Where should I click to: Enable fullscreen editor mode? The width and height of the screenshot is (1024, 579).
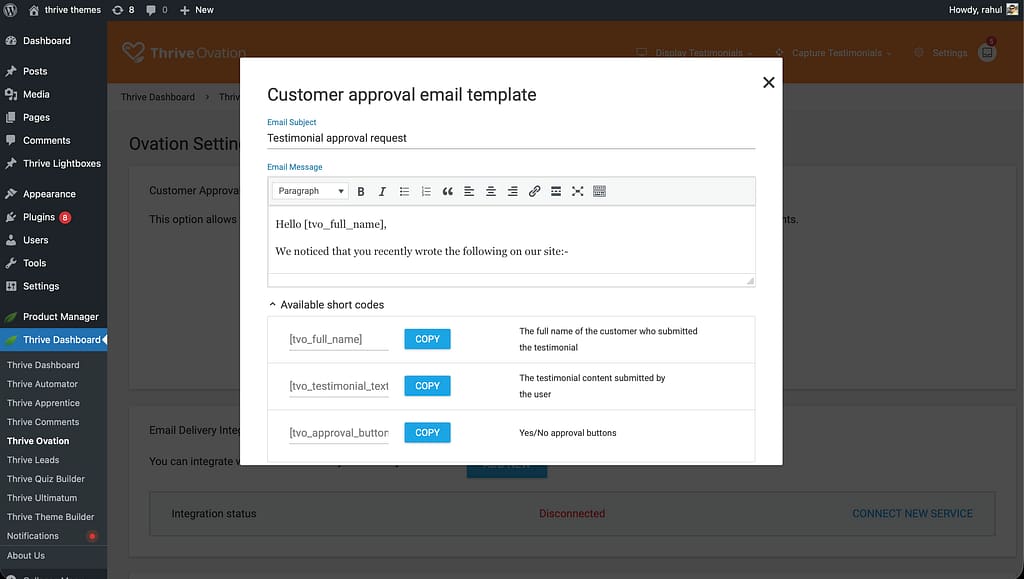pyautogui.click(x=578, y=191)
